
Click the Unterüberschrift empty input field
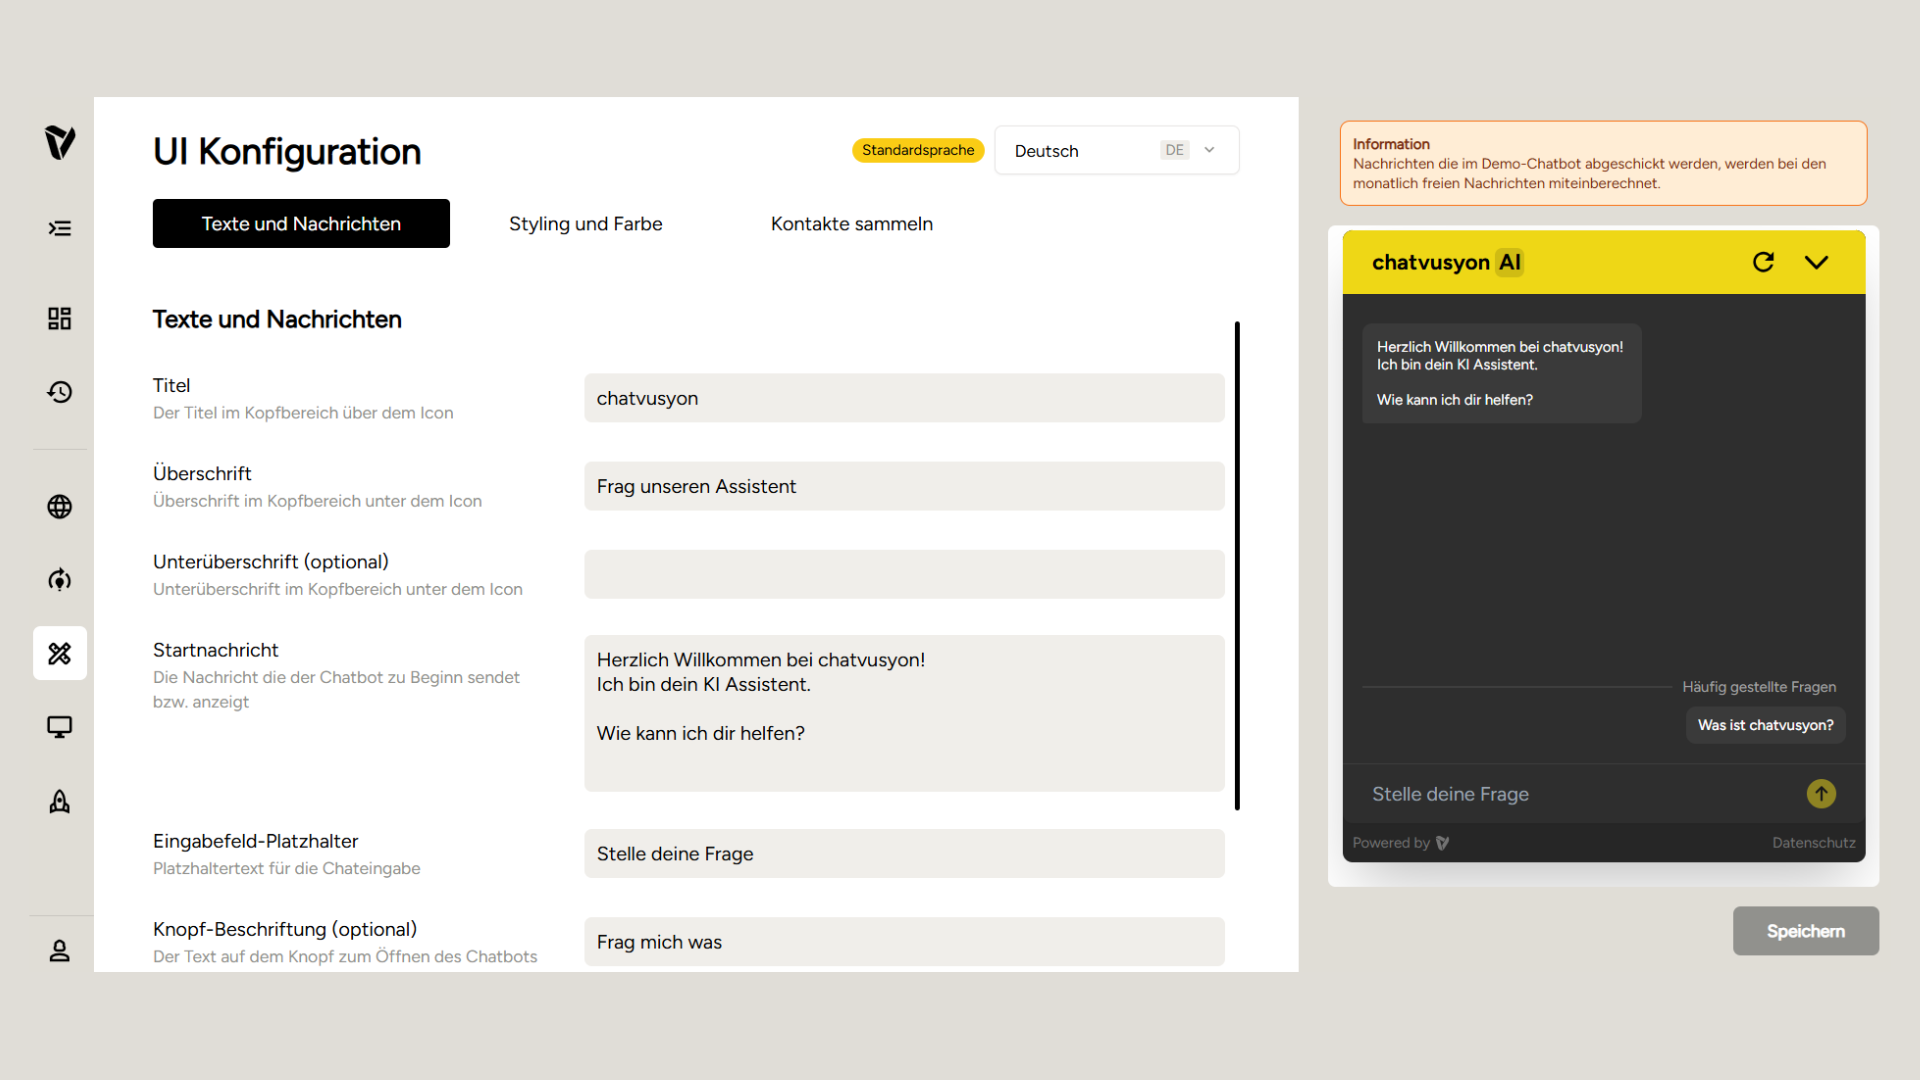pyautogui.click(x=904, y=575)
